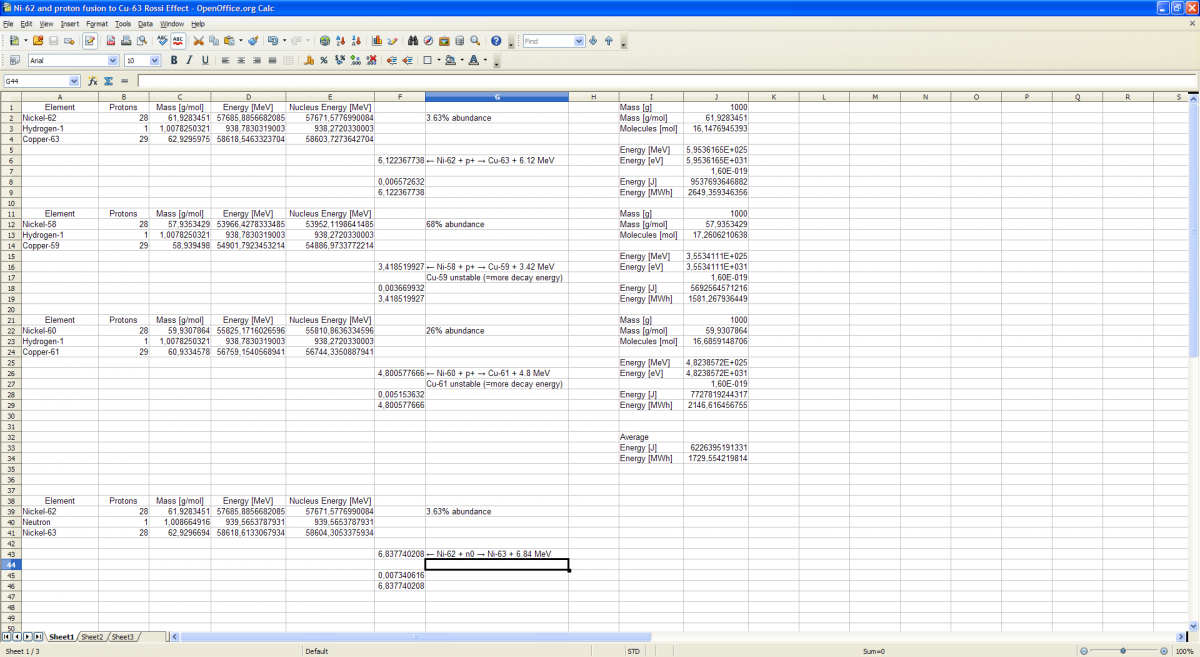
Task: Click the STD selection mode in status bar
Action: [633, 651]
